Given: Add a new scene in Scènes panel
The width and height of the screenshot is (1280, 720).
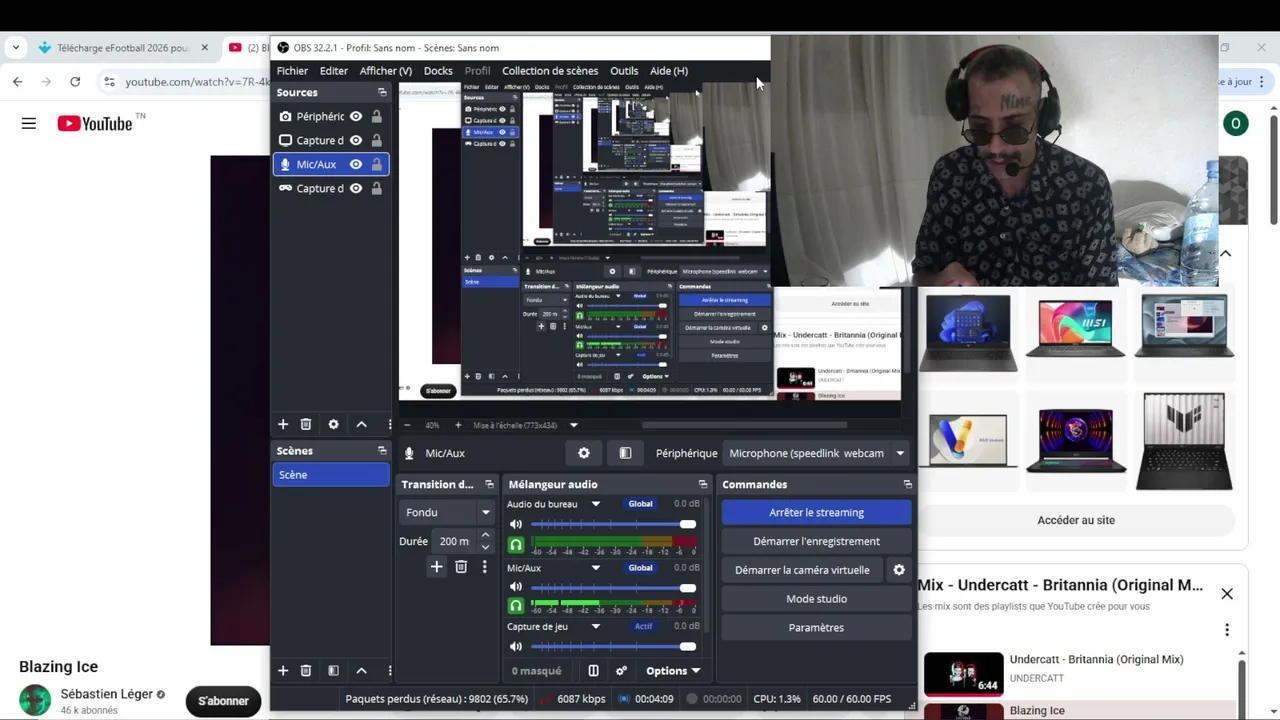Looking at the screenshot, I should [283, 670].
